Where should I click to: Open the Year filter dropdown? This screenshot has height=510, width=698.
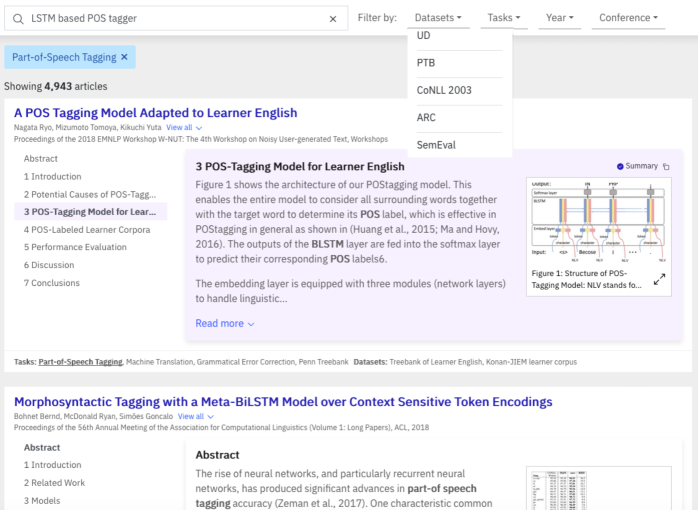559,18
